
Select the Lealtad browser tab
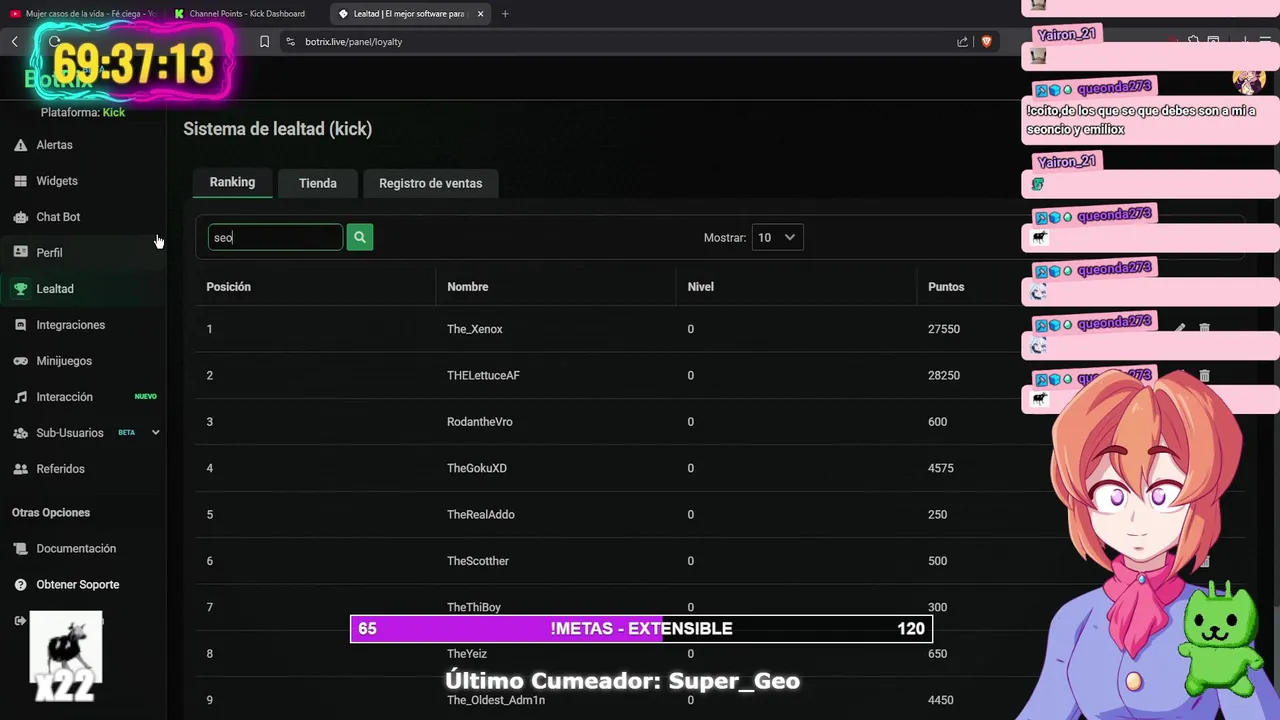(409, 14)
